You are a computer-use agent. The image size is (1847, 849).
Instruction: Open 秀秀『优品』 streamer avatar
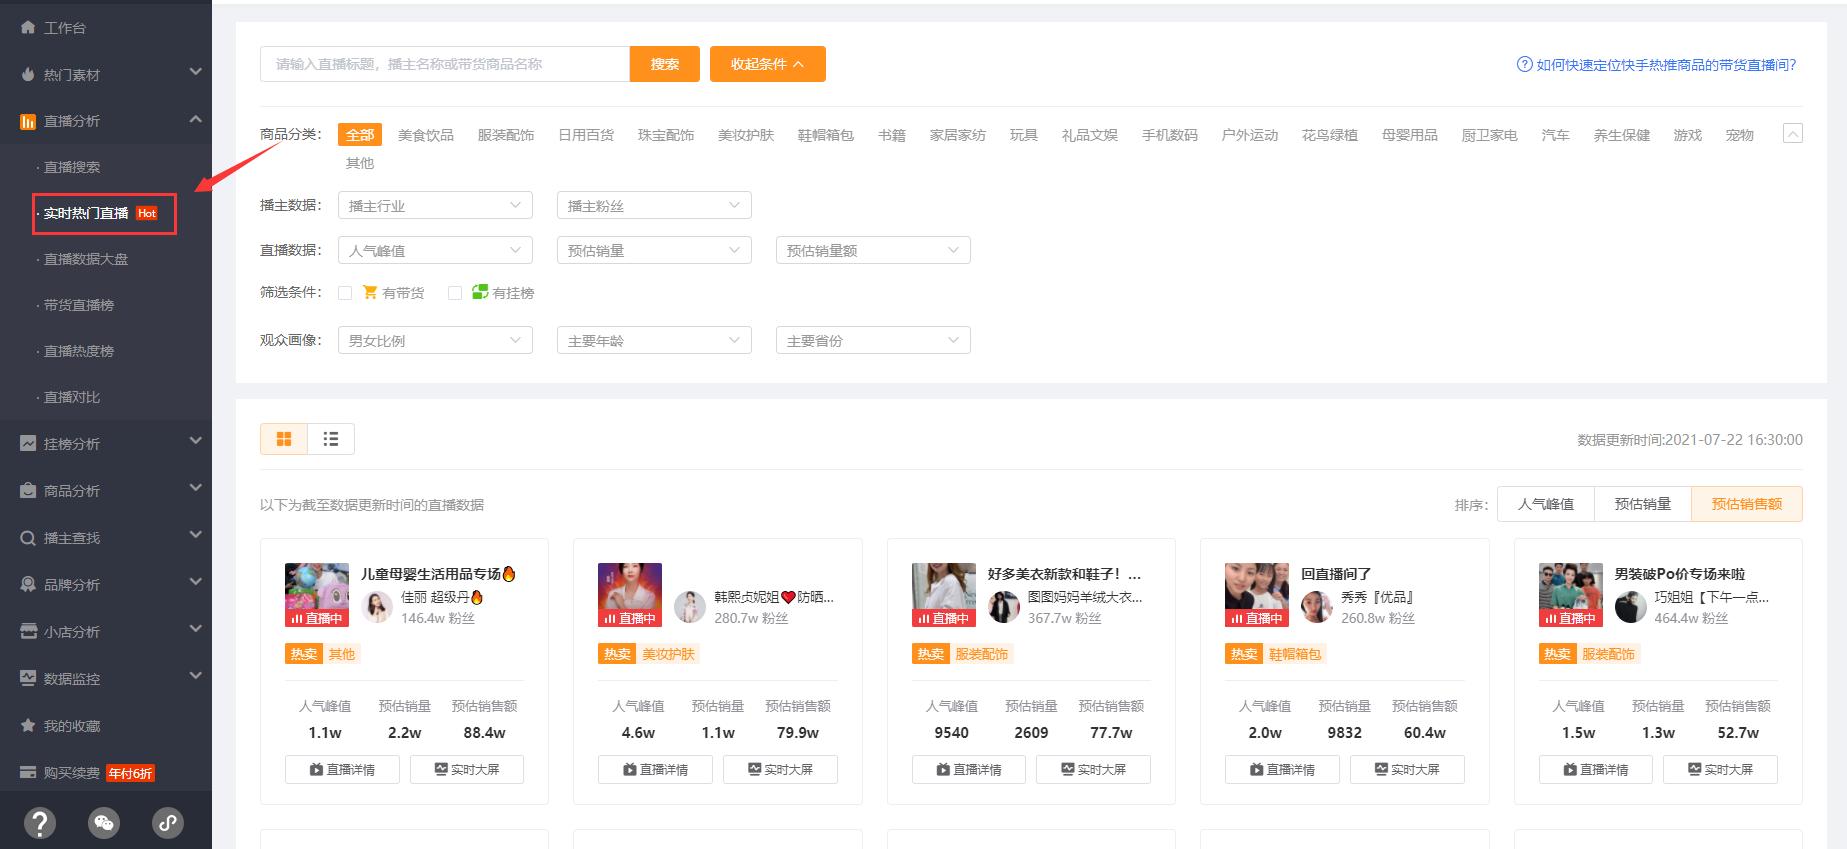[1317, 607]
